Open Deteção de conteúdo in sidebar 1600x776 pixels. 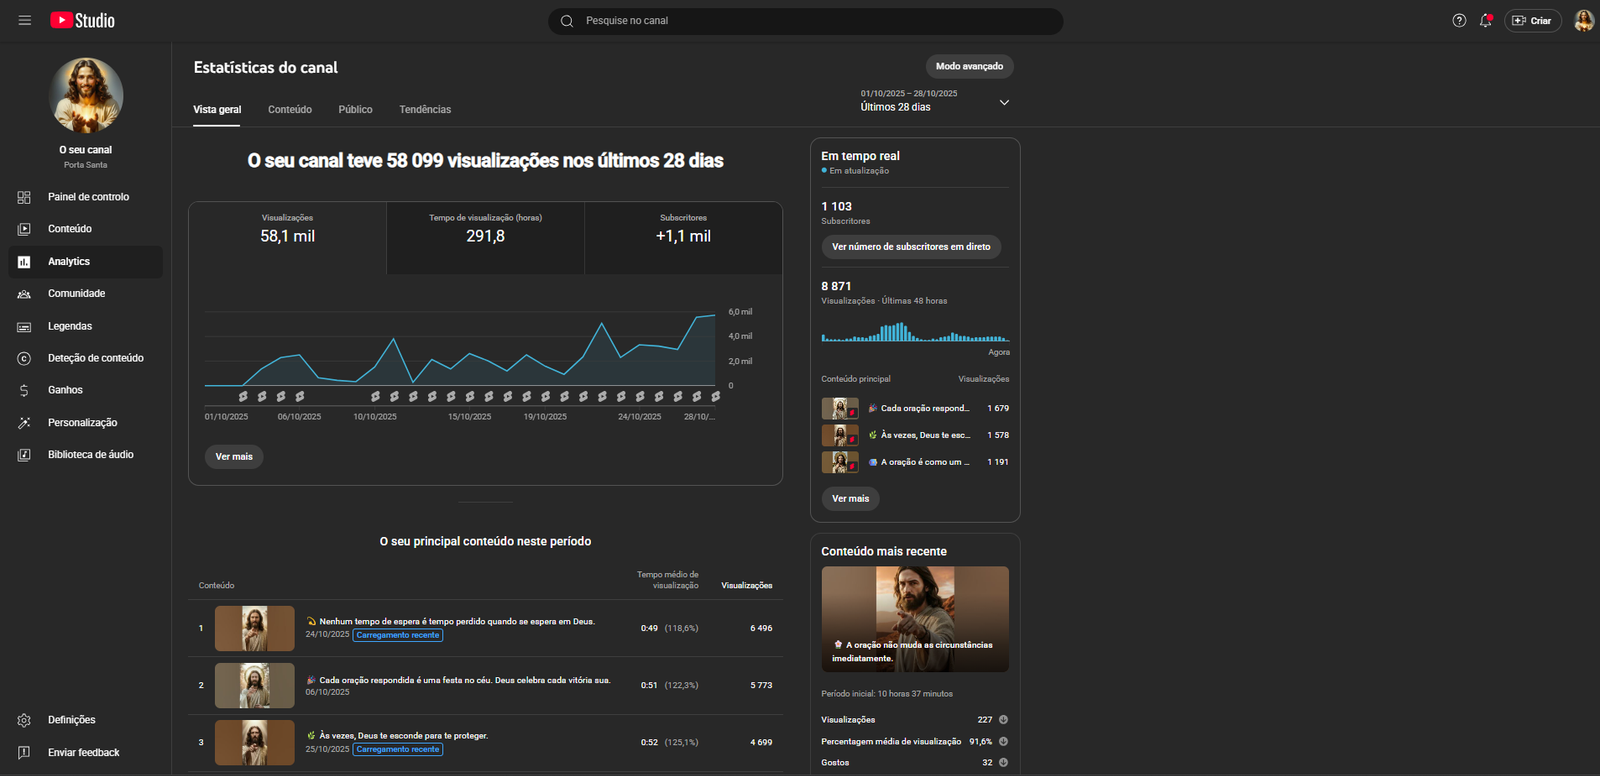click(x=95, y=358)
